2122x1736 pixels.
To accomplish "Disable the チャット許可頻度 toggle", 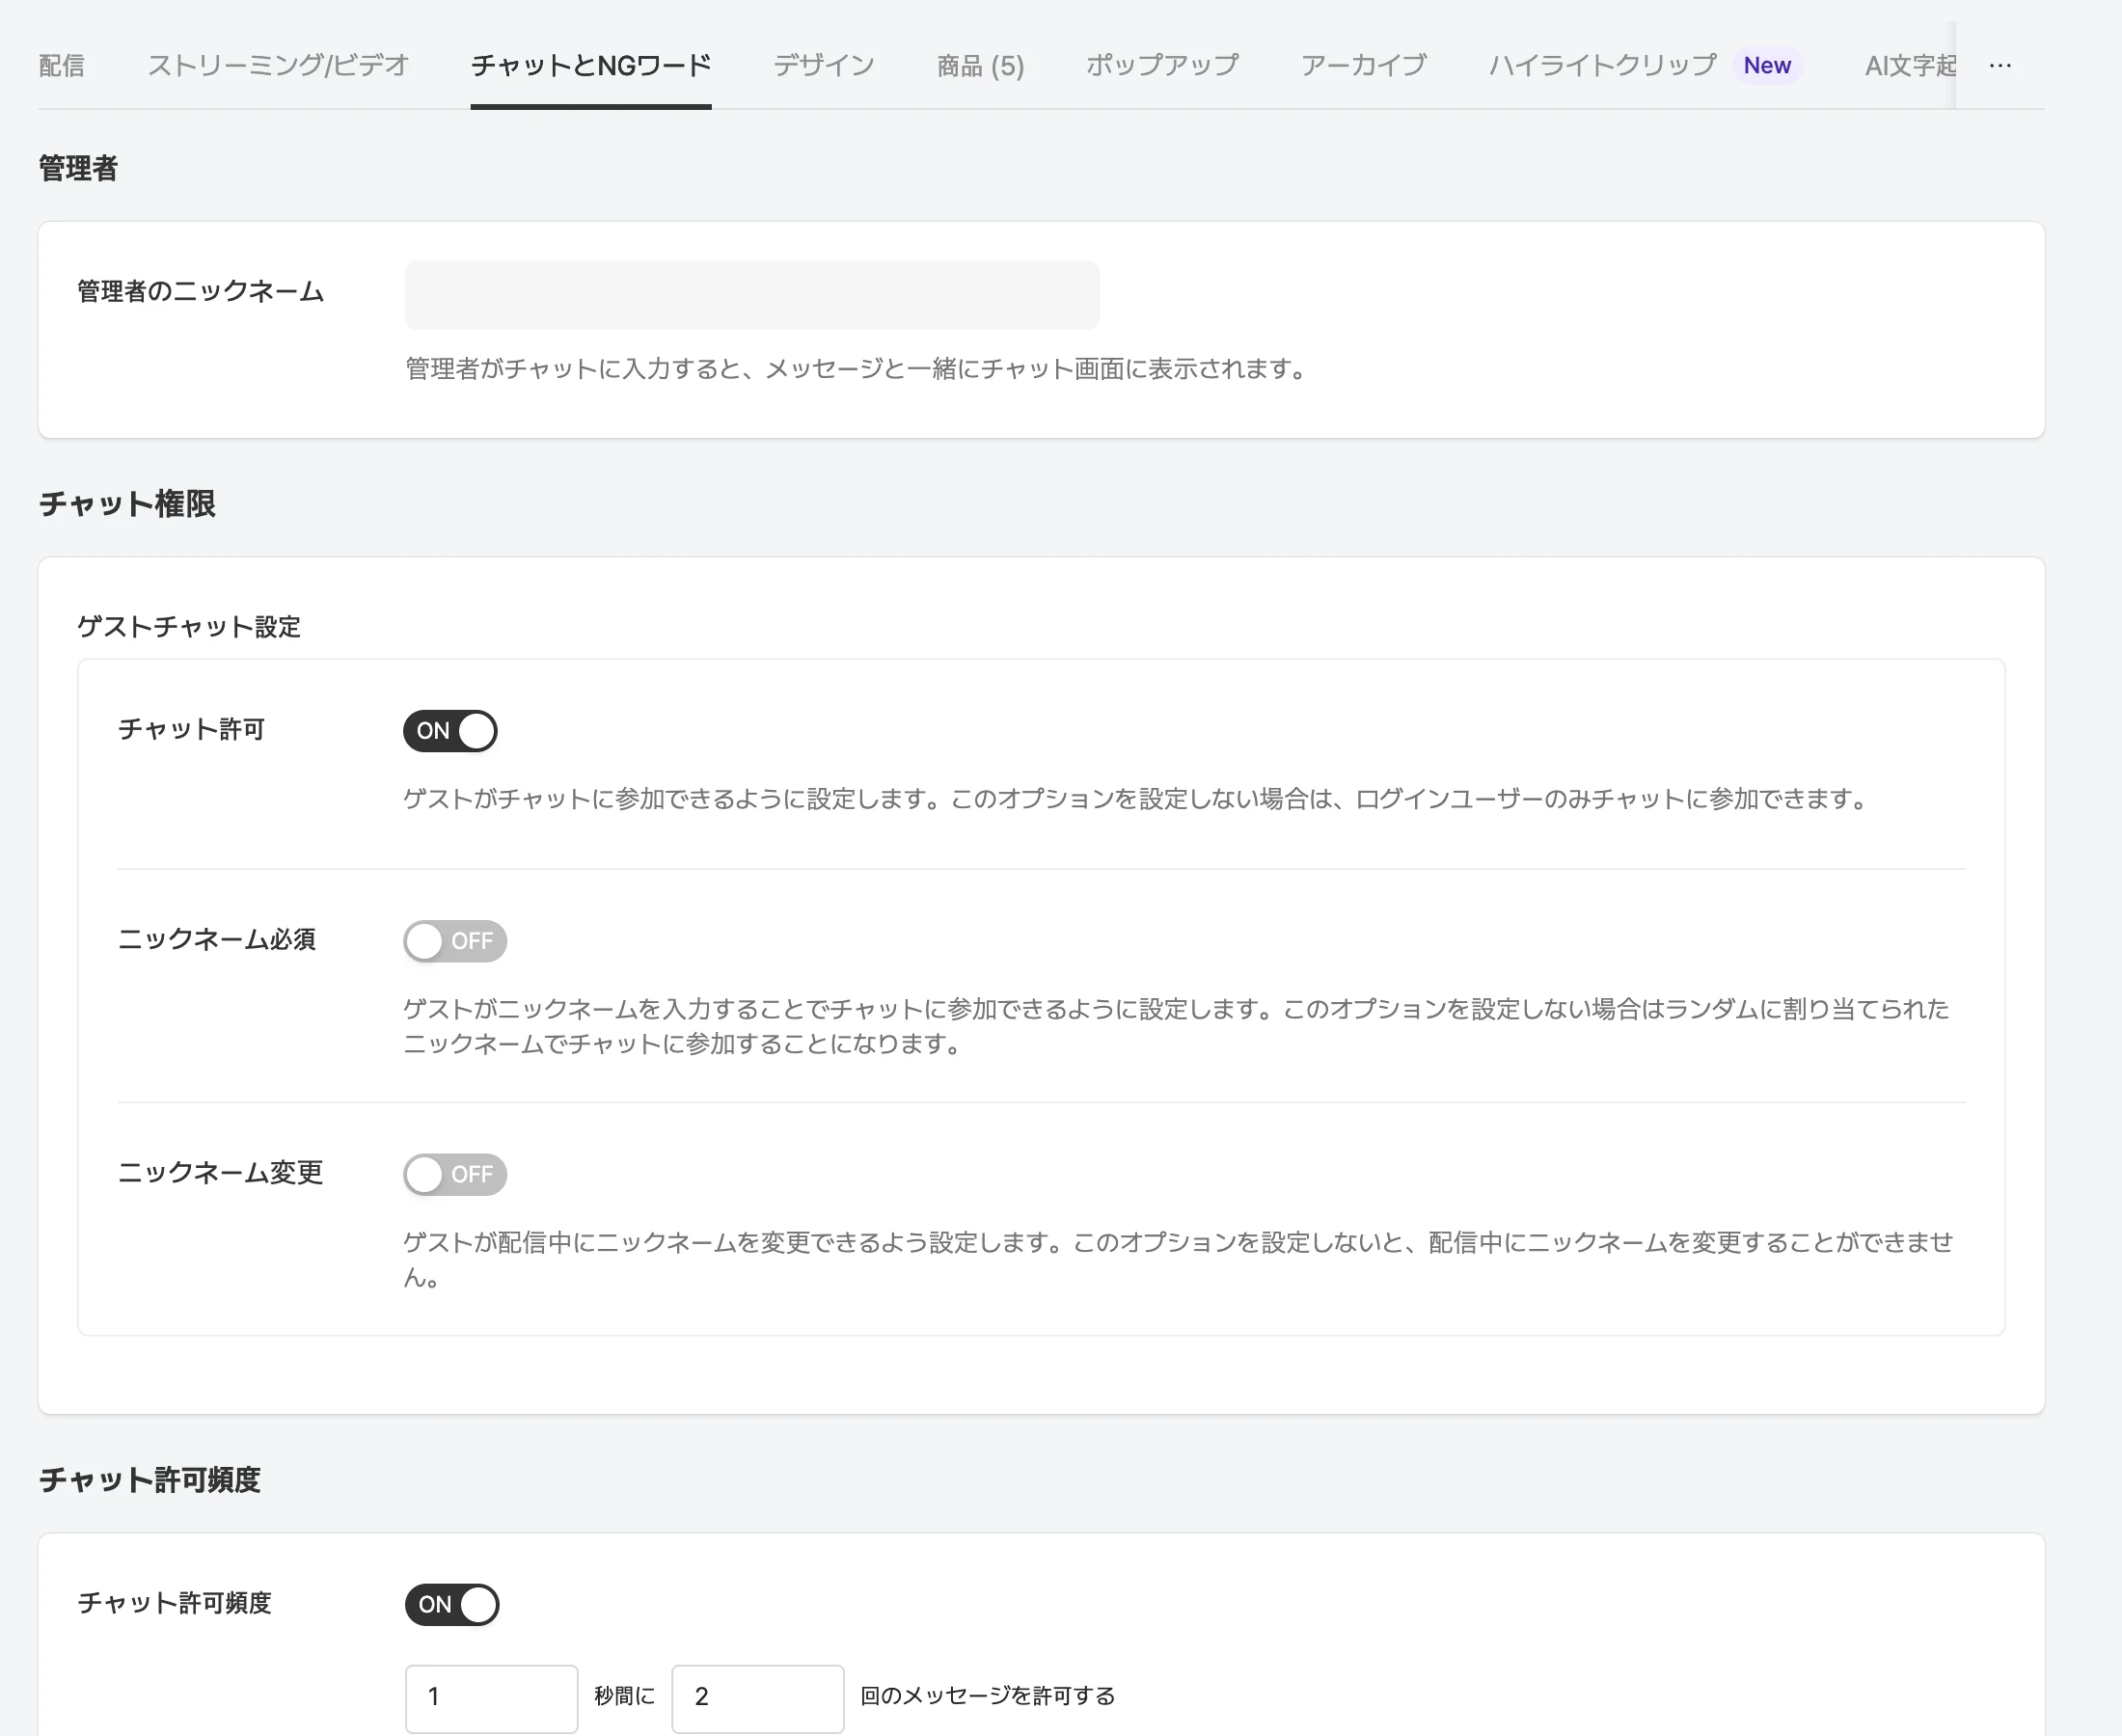I will tap(452, 1604).
